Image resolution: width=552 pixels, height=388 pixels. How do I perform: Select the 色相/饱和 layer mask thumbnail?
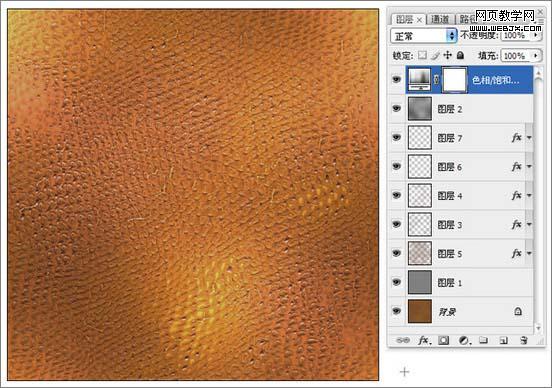click(x=454, y=80)
